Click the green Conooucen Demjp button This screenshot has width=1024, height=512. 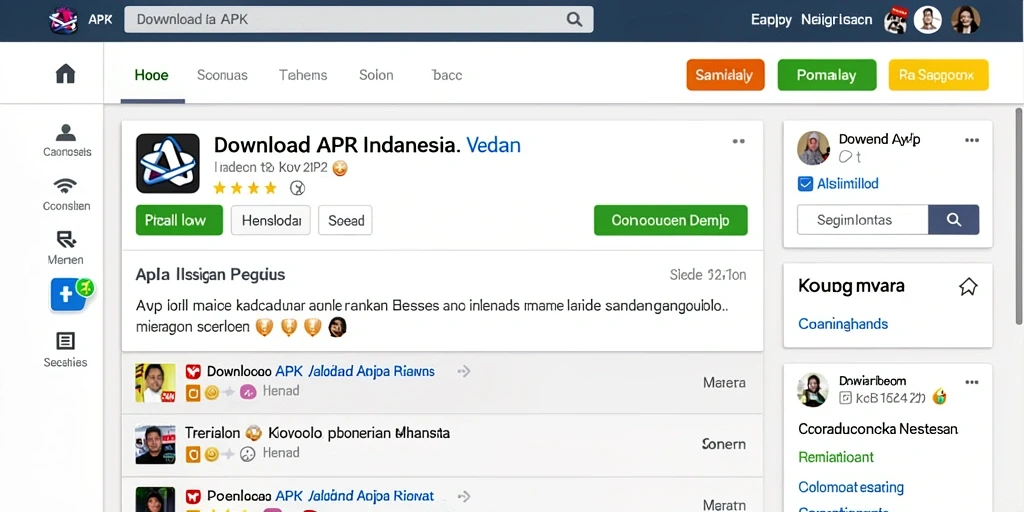pyautogui.click(x=671, y=220)
